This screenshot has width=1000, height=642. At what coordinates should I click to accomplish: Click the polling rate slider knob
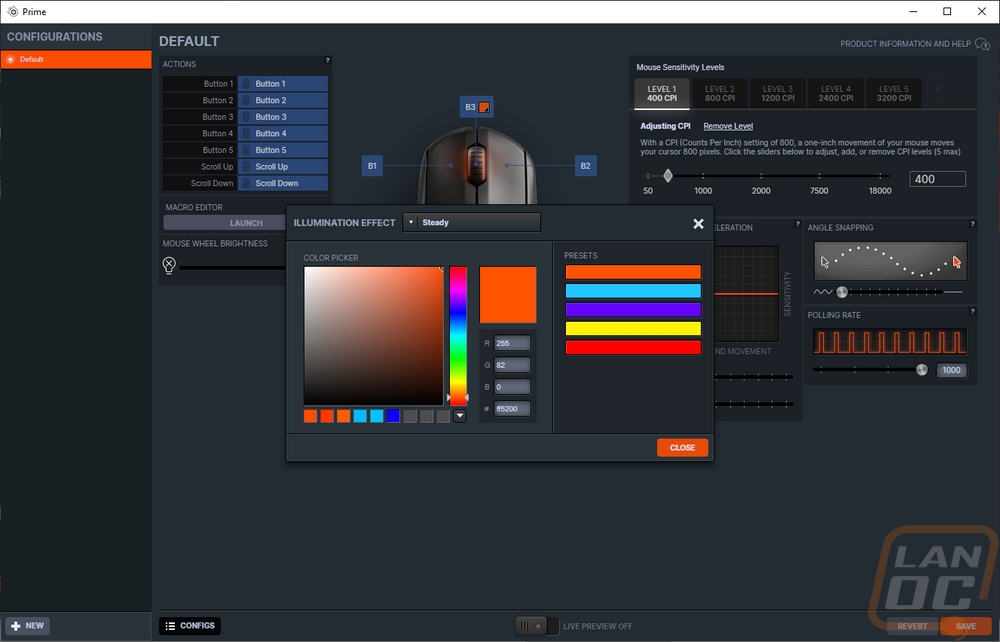[922, 370]
